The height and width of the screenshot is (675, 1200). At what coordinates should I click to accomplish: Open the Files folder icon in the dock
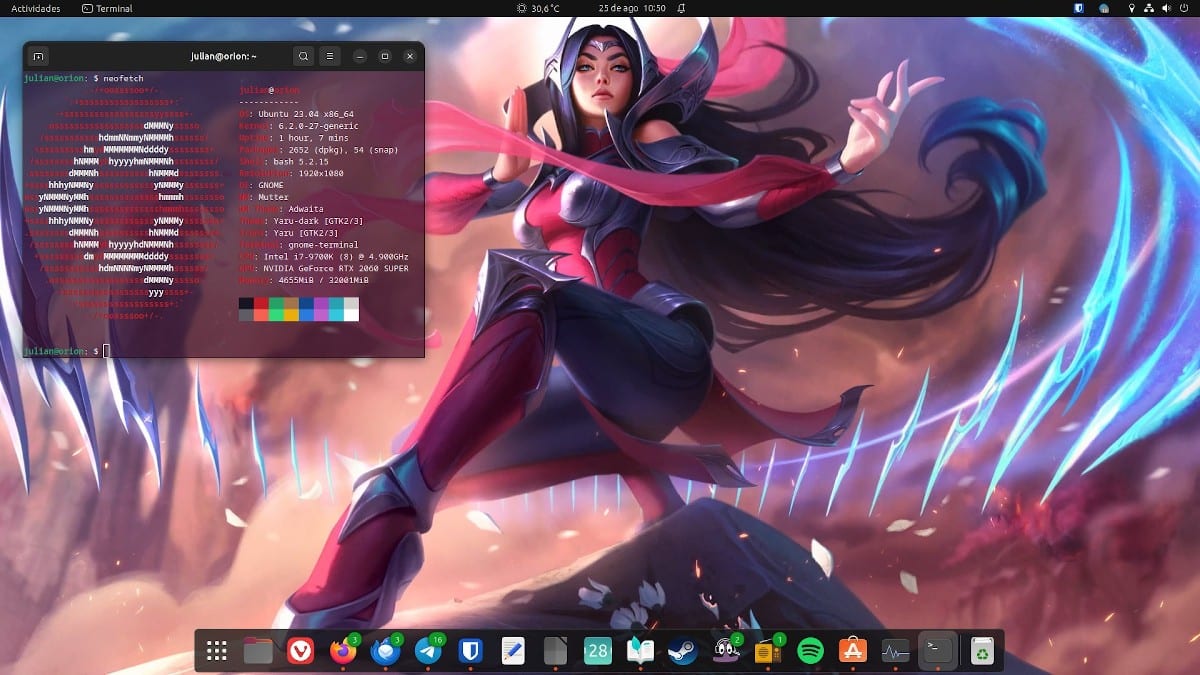click(258, 652)
